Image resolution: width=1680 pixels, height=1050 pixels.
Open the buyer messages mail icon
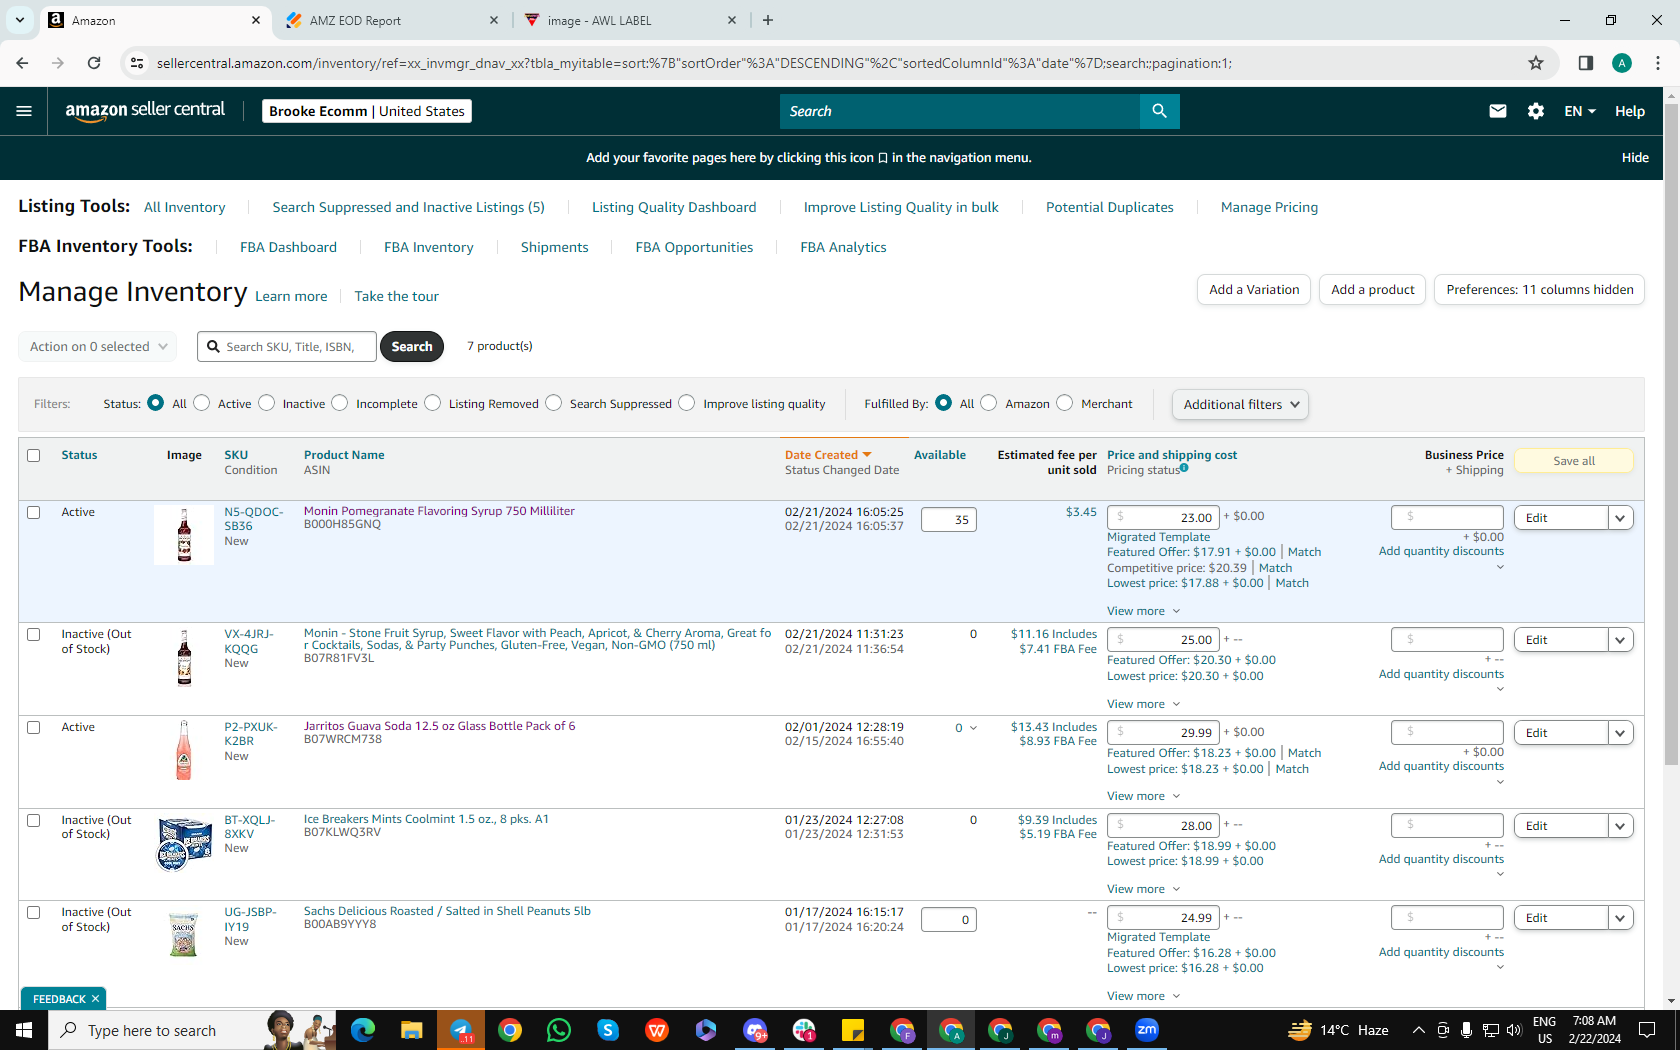coord(1497,111)
